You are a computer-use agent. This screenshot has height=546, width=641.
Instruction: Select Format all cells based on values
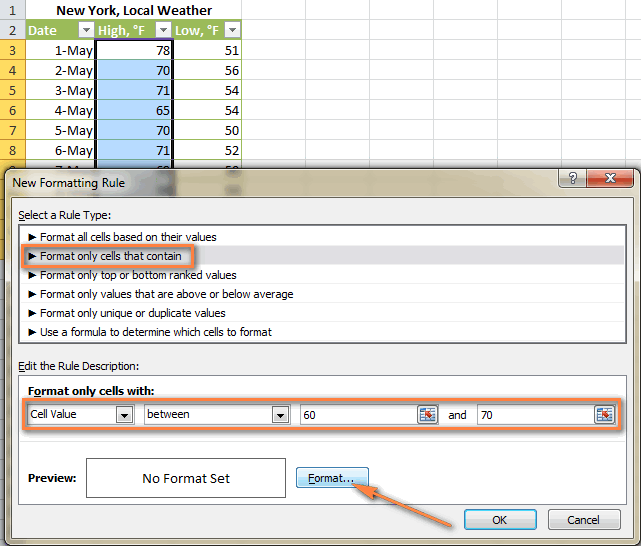click(x=128, y=237)
